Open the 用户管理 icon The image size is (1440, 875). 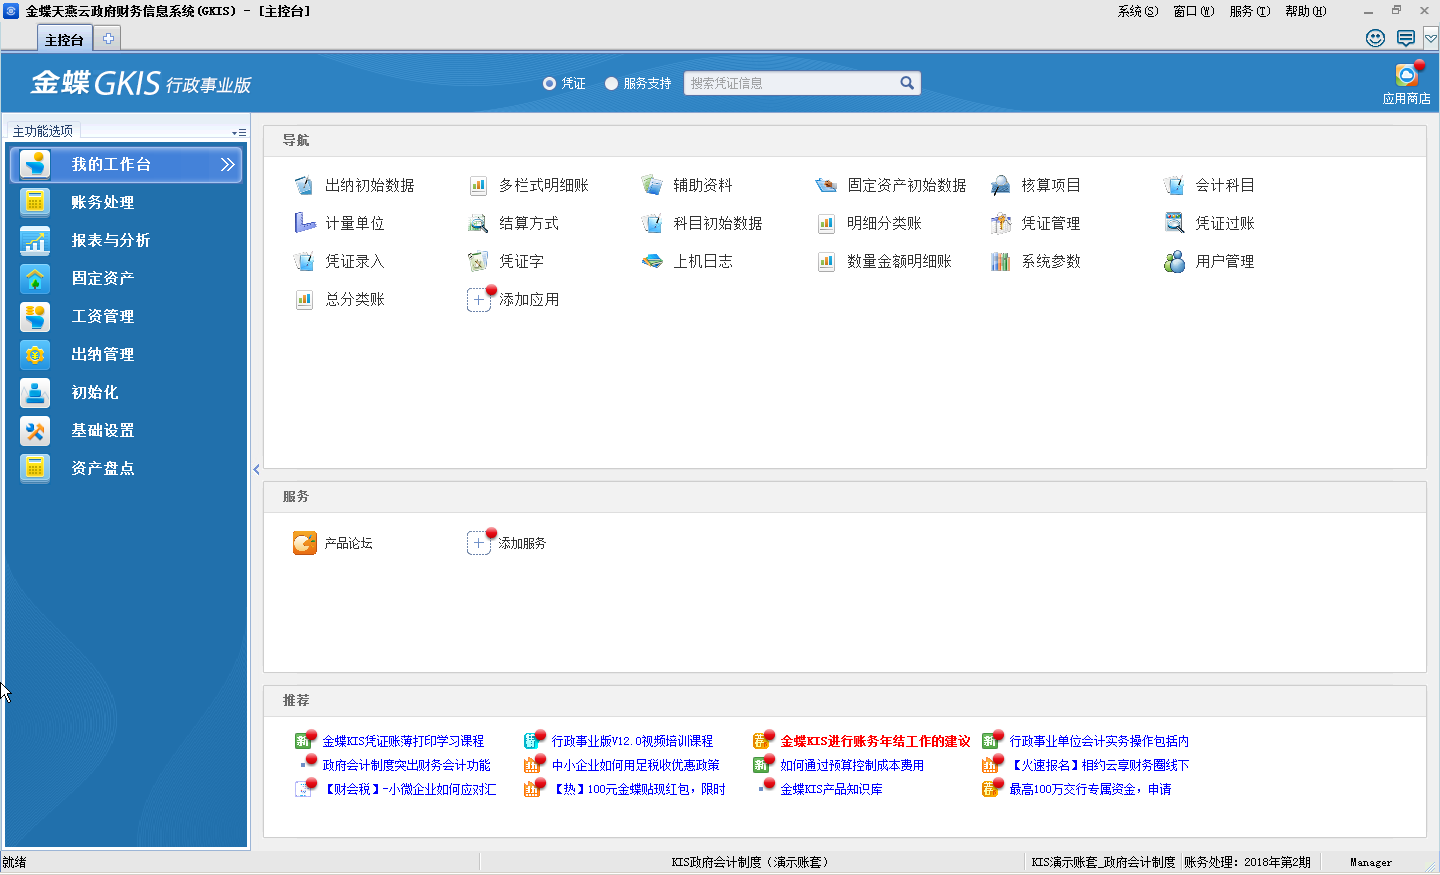[x=1174, y=261]
